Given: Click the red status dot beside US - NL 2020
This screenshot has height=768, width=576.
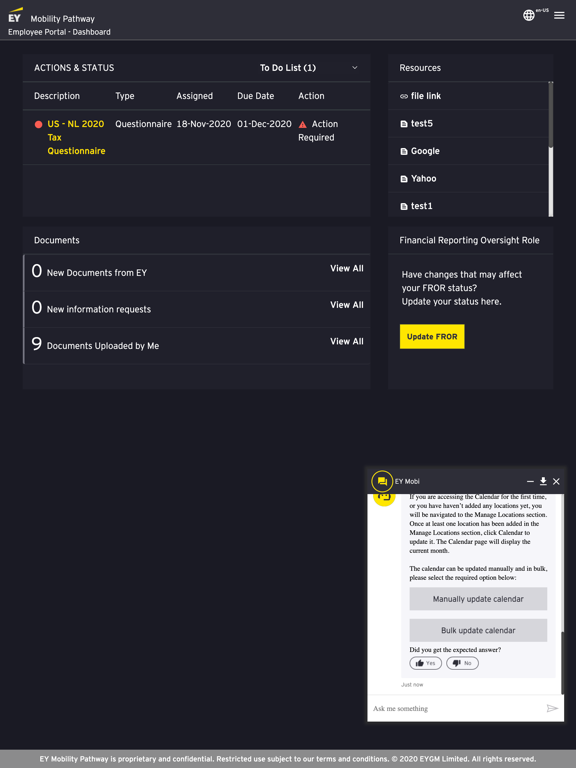Looking at the screenshot, I should click(x=38, y=124).
